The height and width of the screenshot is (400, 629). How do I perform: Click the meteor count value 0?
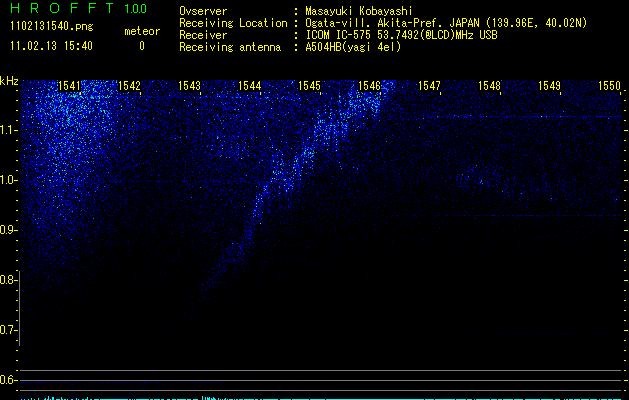click(142, 46)
